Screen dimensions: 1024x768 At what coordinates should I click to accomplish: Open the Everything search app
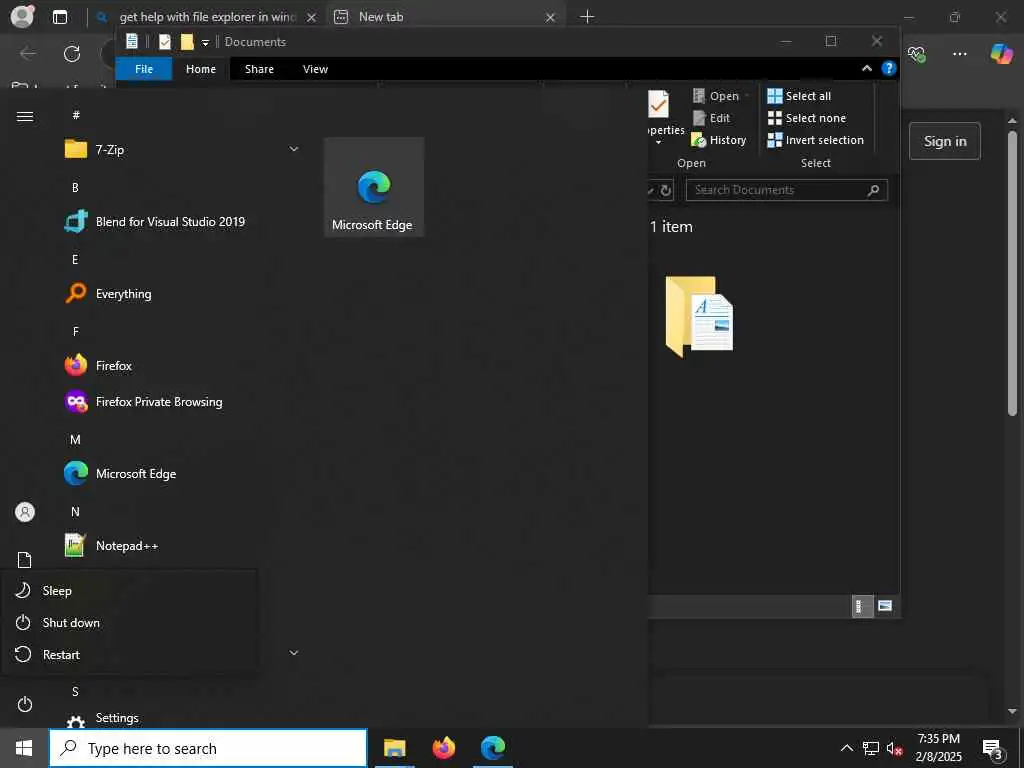click(182, 293)
